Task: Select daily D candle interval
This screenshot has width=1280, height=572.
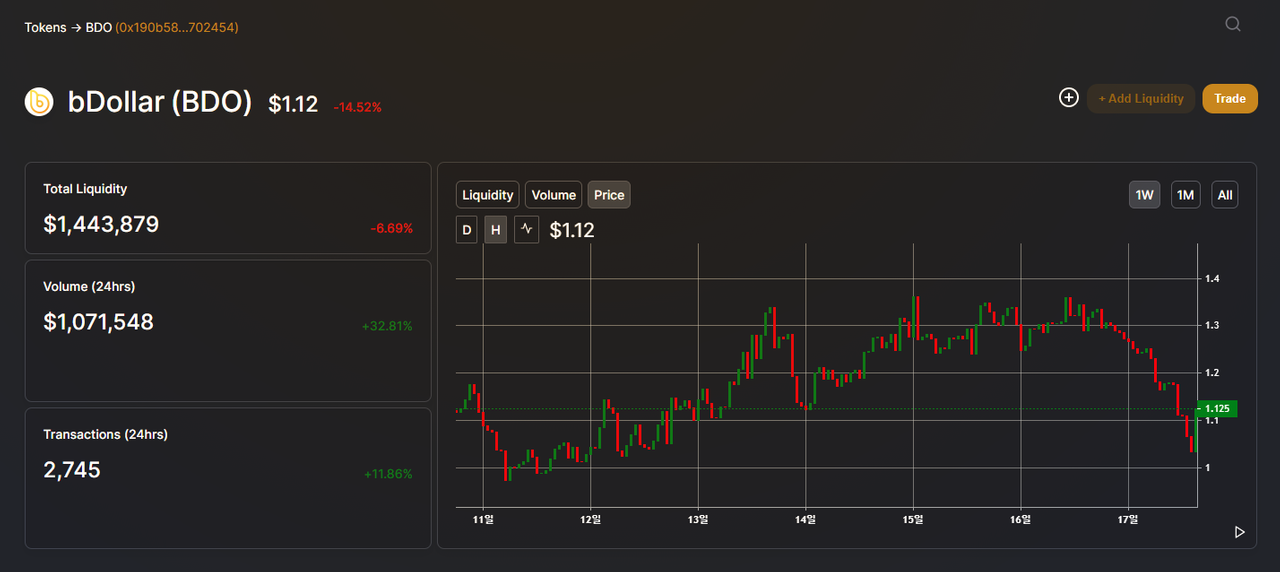Action: [x=466, y=230]
